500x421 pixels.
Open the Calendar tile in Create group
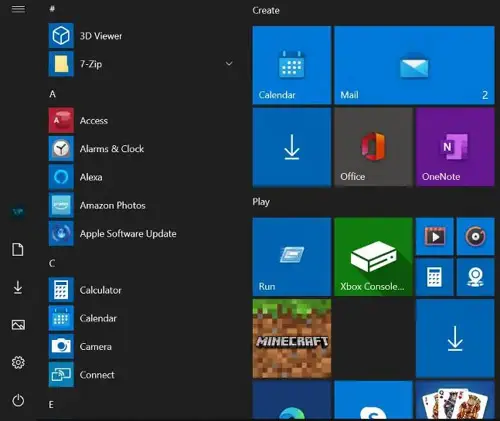(x=292, y=65)
